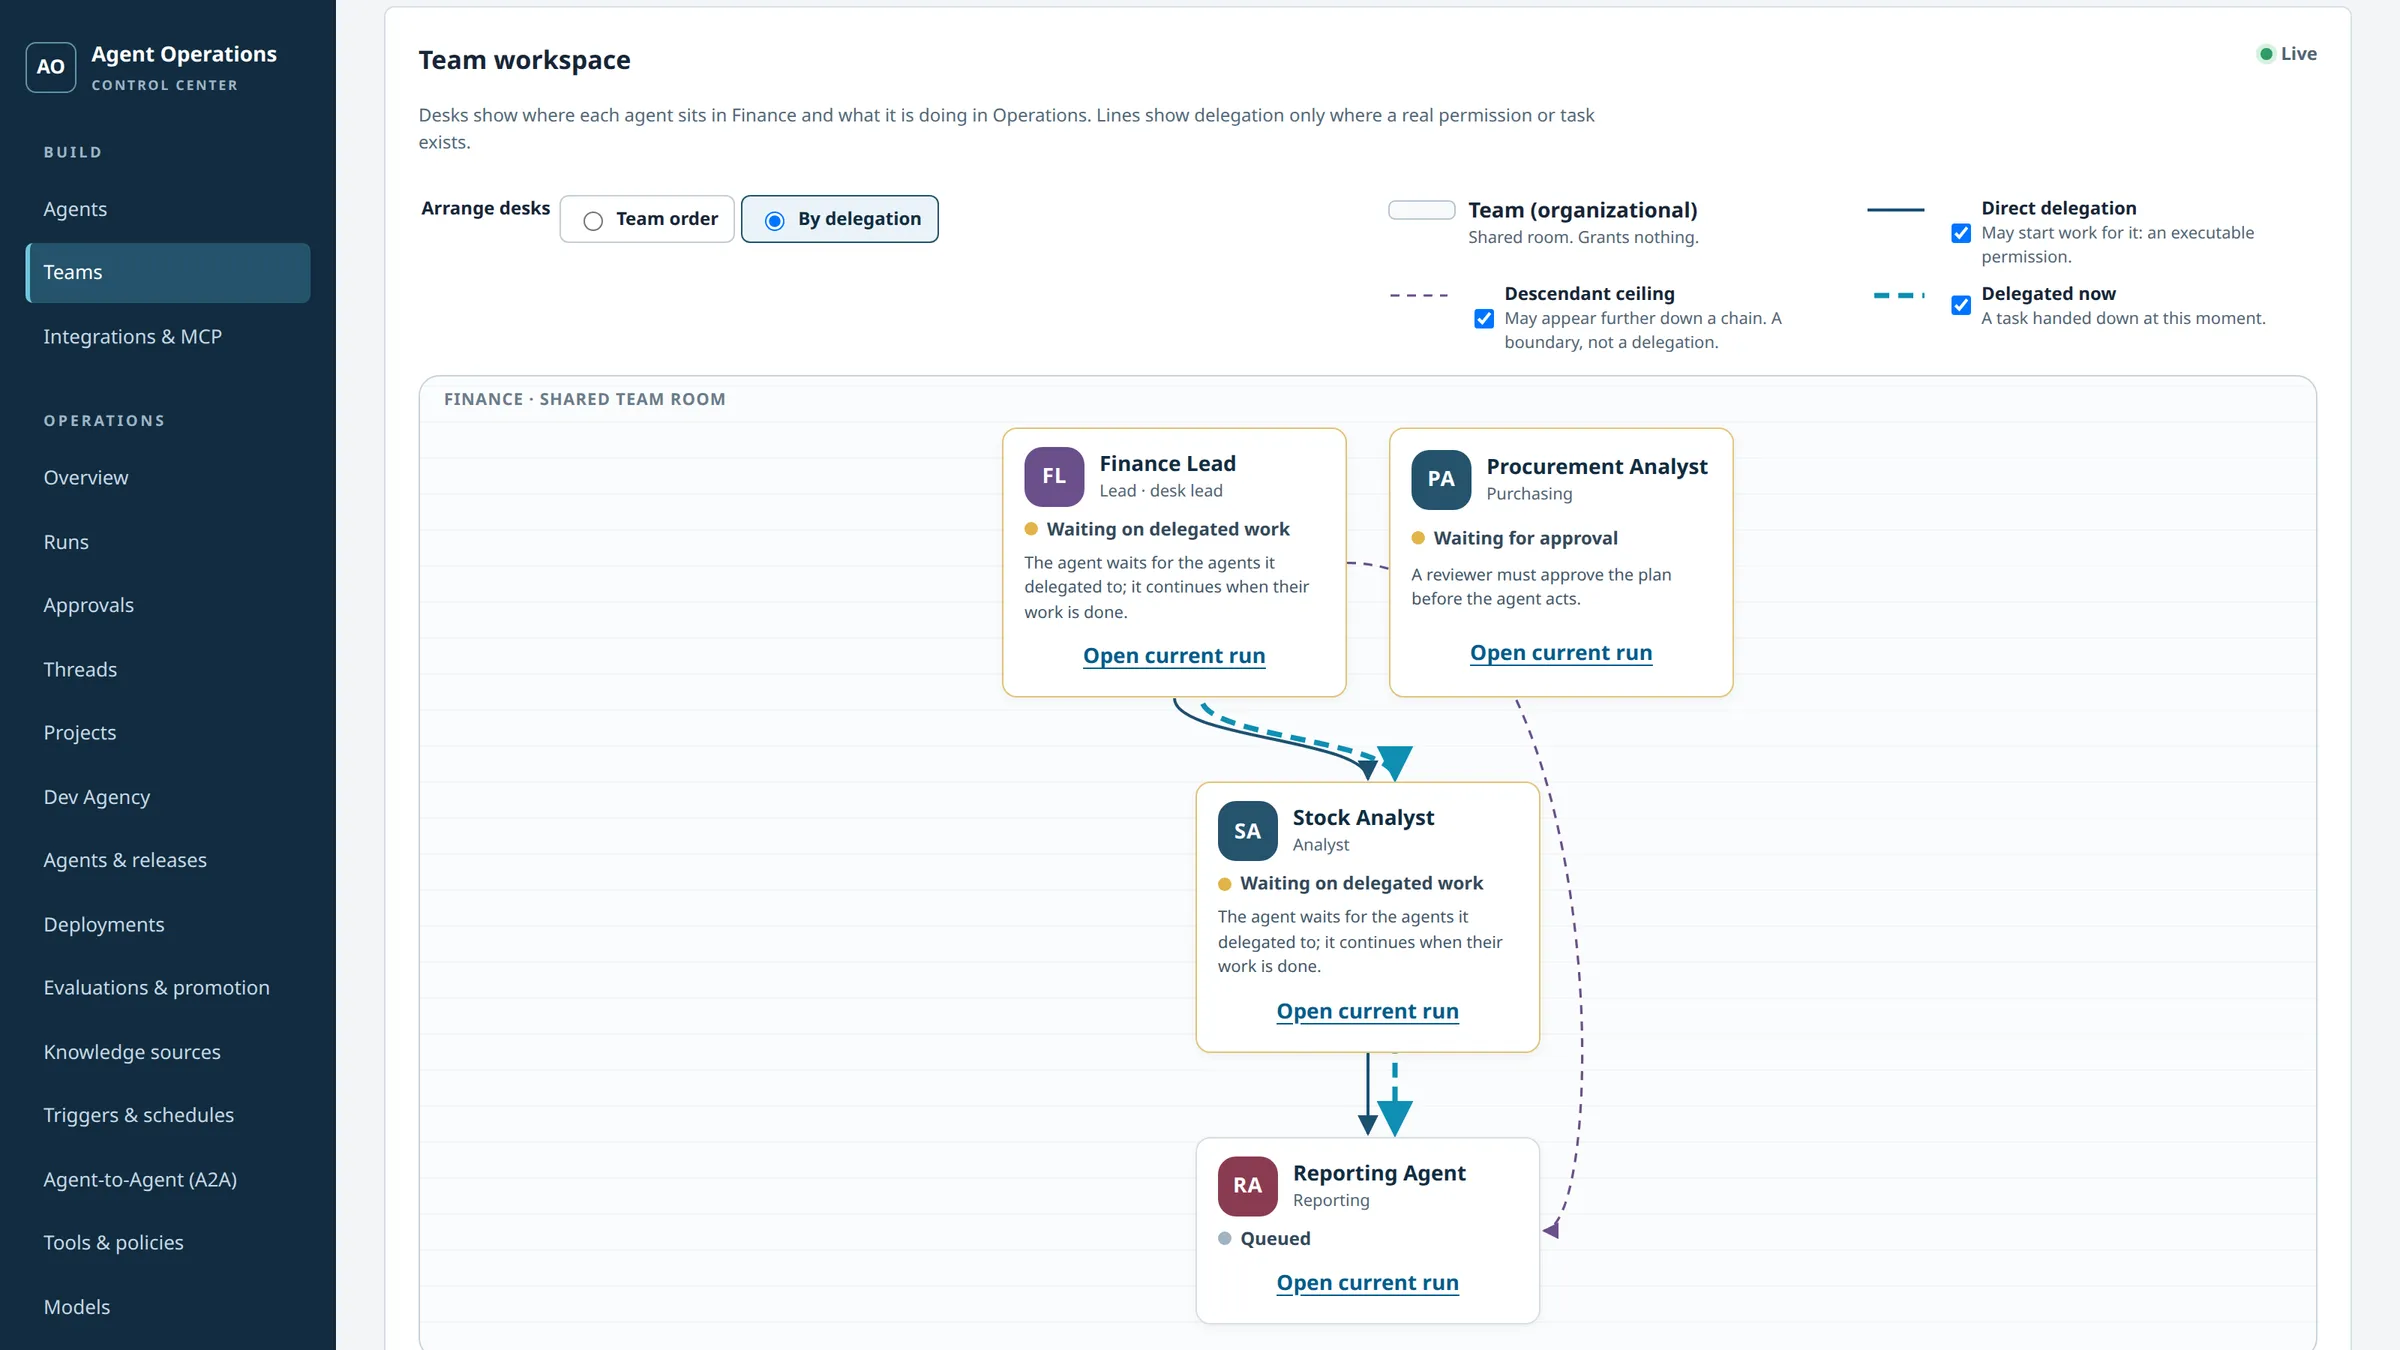Screen dimensions: 2400x1350
Task: Open Triggers & schedules page
Action: tap(168, 1115)
